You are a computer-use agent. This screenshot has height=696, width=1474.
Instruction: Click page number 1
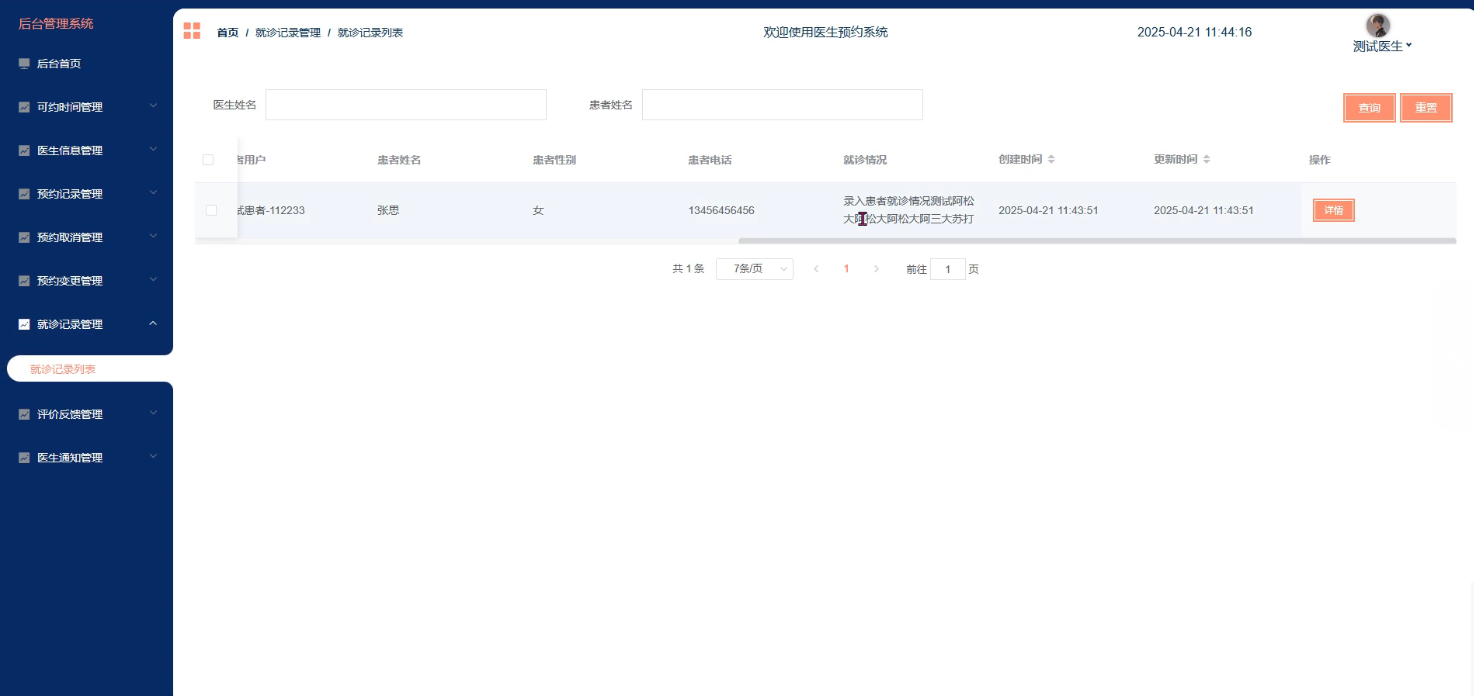click(x=846, y=269)
